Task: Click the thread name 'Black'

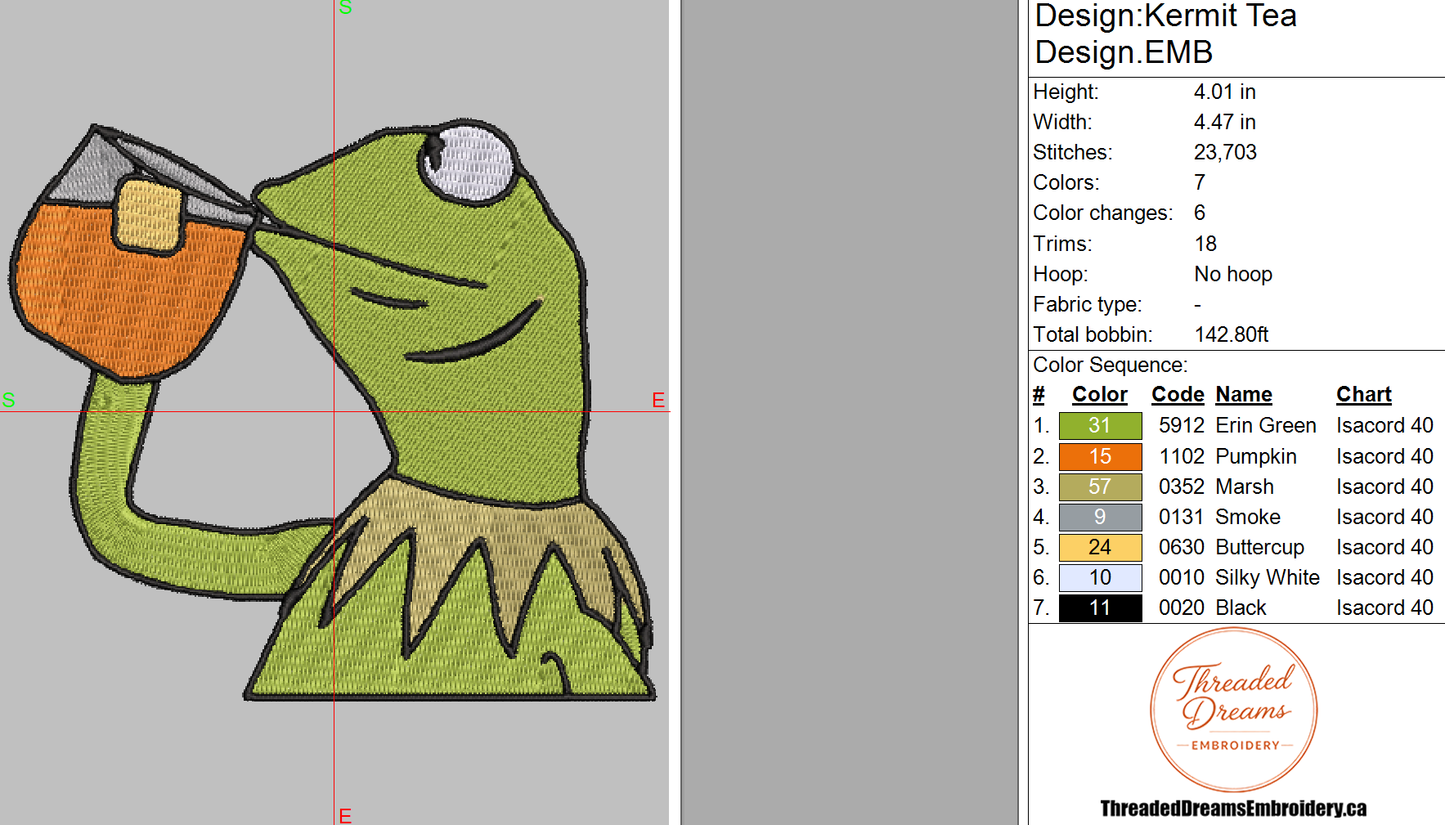Action: tap(1241, 608)
